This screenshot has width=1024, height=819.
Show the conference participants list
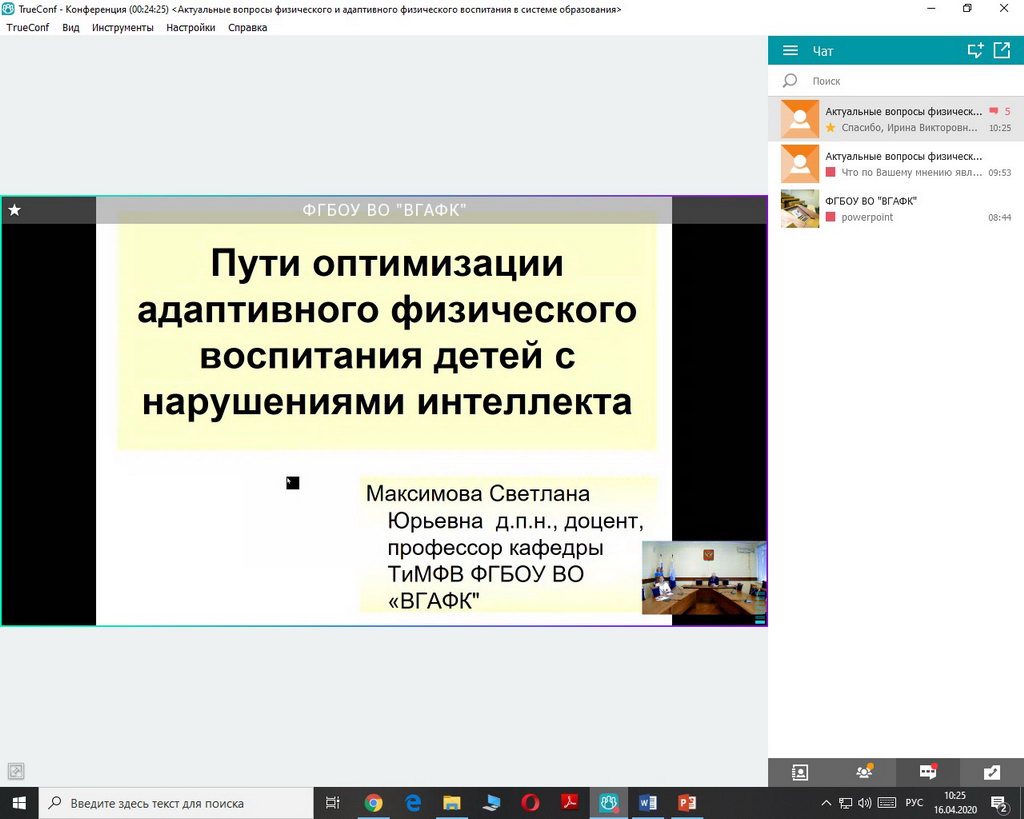[864, 772]
